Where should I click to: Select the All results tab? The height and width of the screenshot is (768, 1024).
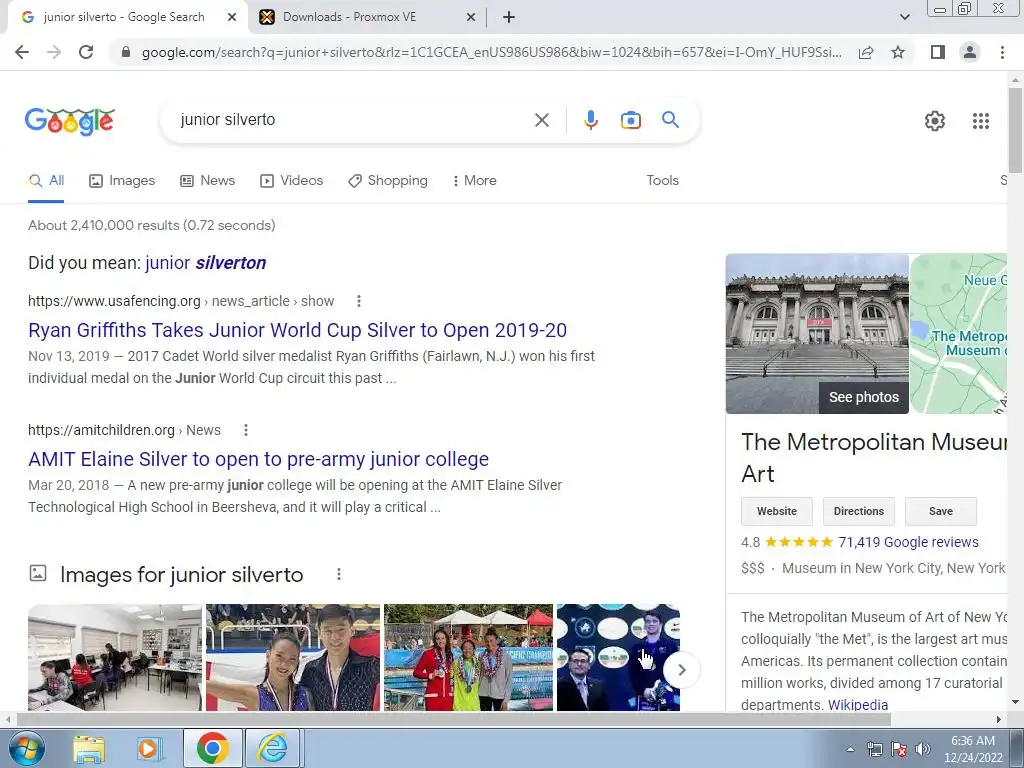[46, 181]
